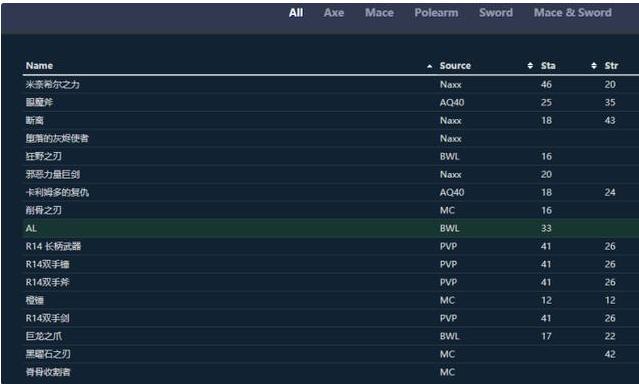Click the Sta value 17

pos(546,336)
